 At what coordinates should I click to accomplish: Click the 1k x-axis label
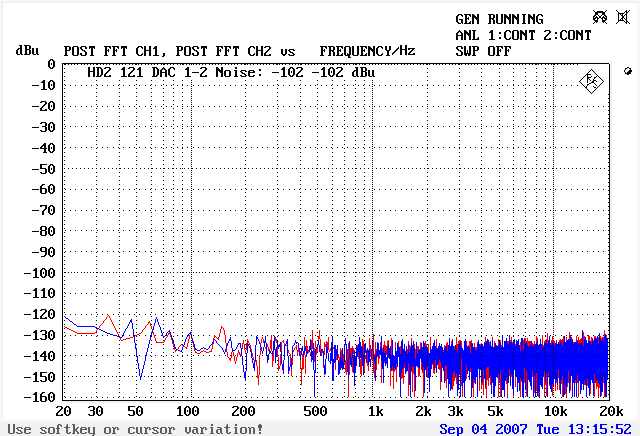coord(376,411)
